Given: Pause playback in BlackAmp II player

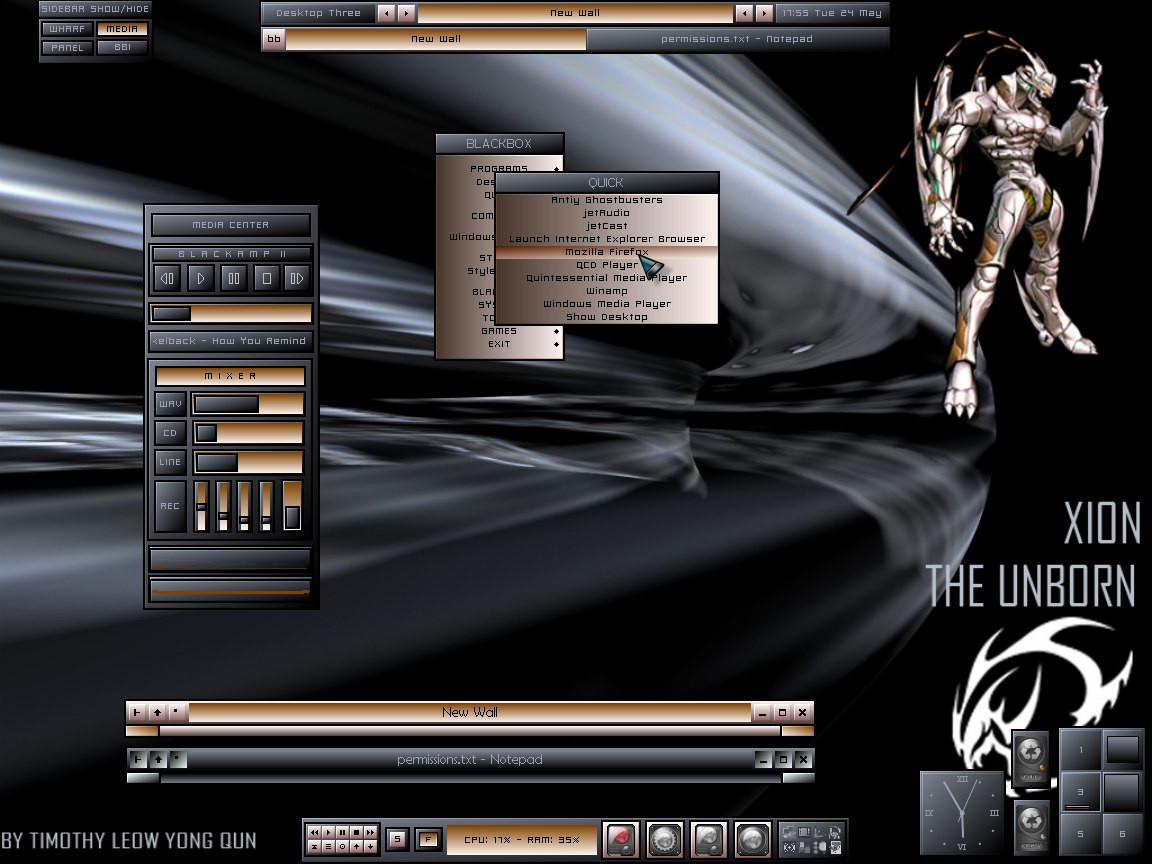Looking at the screenshot, I should click(x=234, y=278).
